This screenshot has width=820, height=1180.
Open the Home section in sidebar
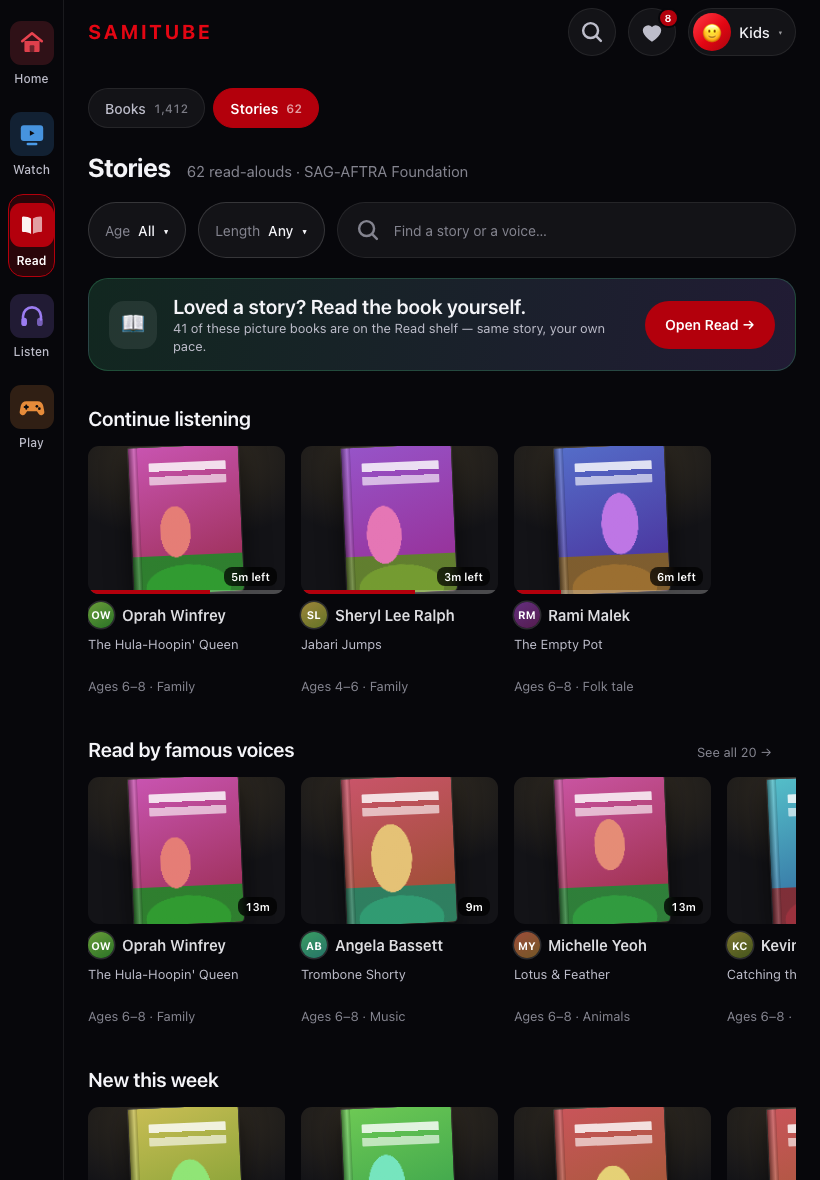point(32,54)
